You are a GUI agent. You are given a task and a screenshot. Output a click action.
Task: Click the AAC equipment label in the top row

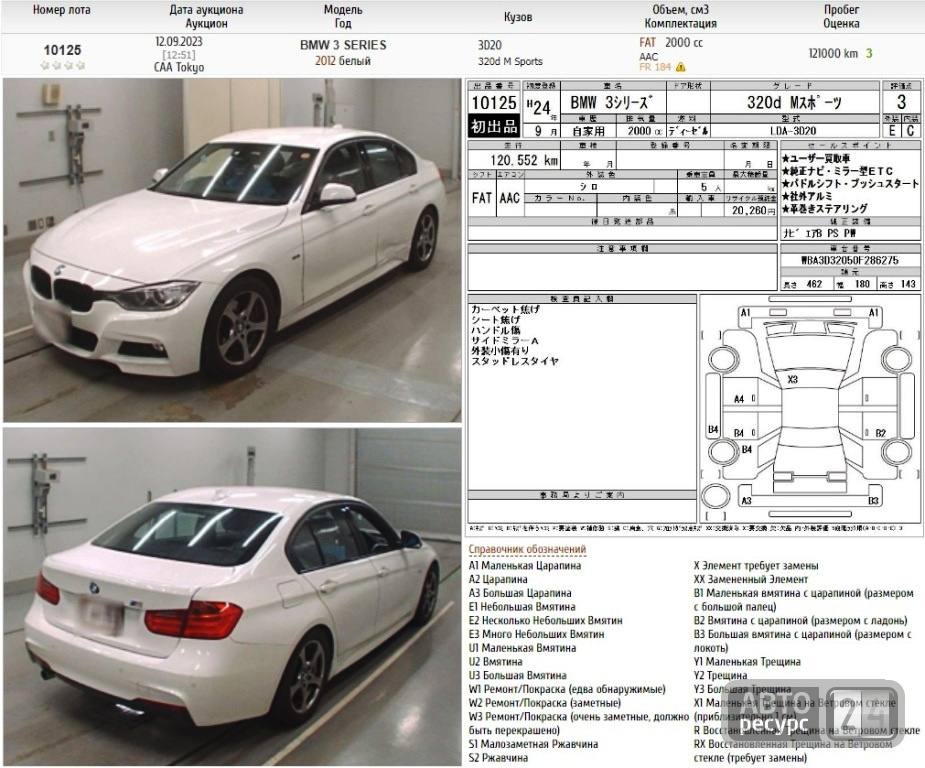[x=648, y=57]
